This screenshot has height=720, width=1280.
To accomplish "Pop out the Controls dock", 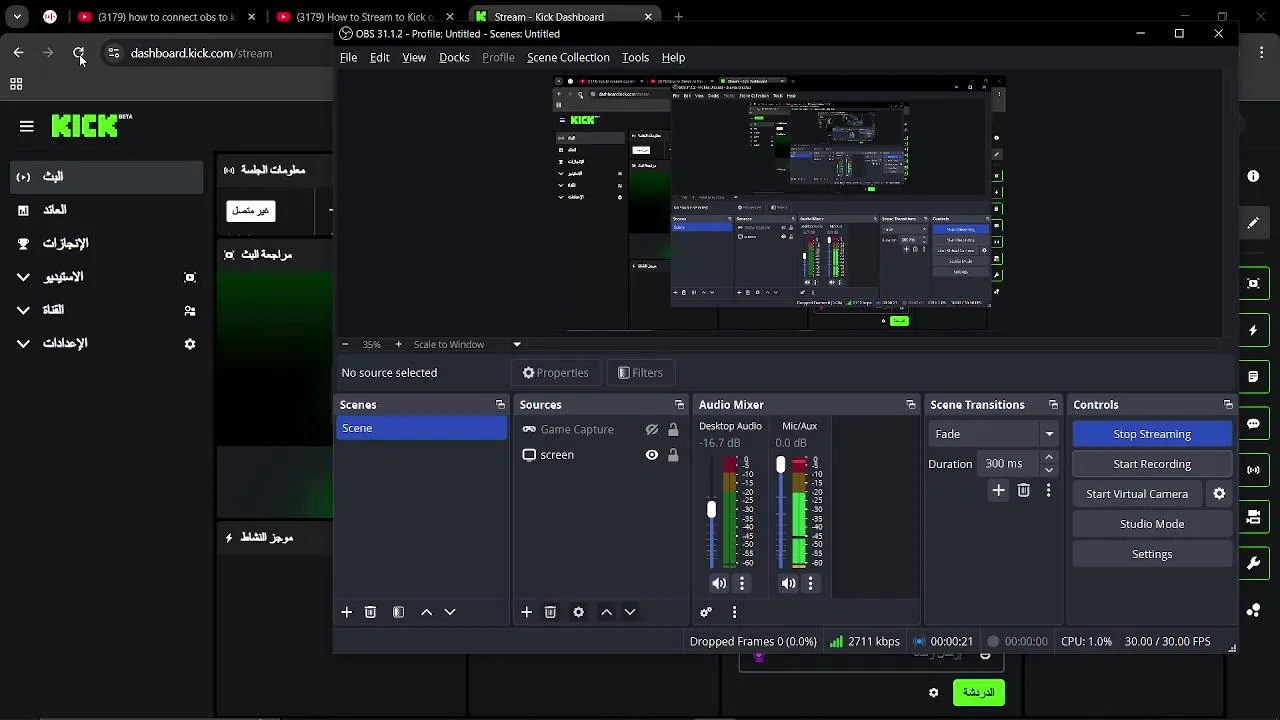I will click(x=1228, y=405).
